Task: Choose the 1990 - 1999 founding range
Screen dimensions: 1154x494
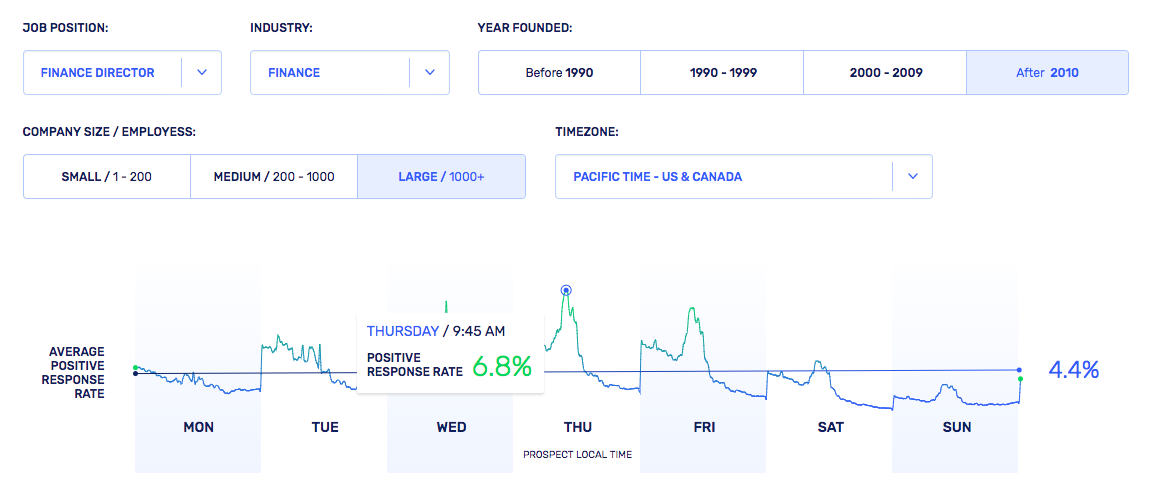Action: coord(721,73)
